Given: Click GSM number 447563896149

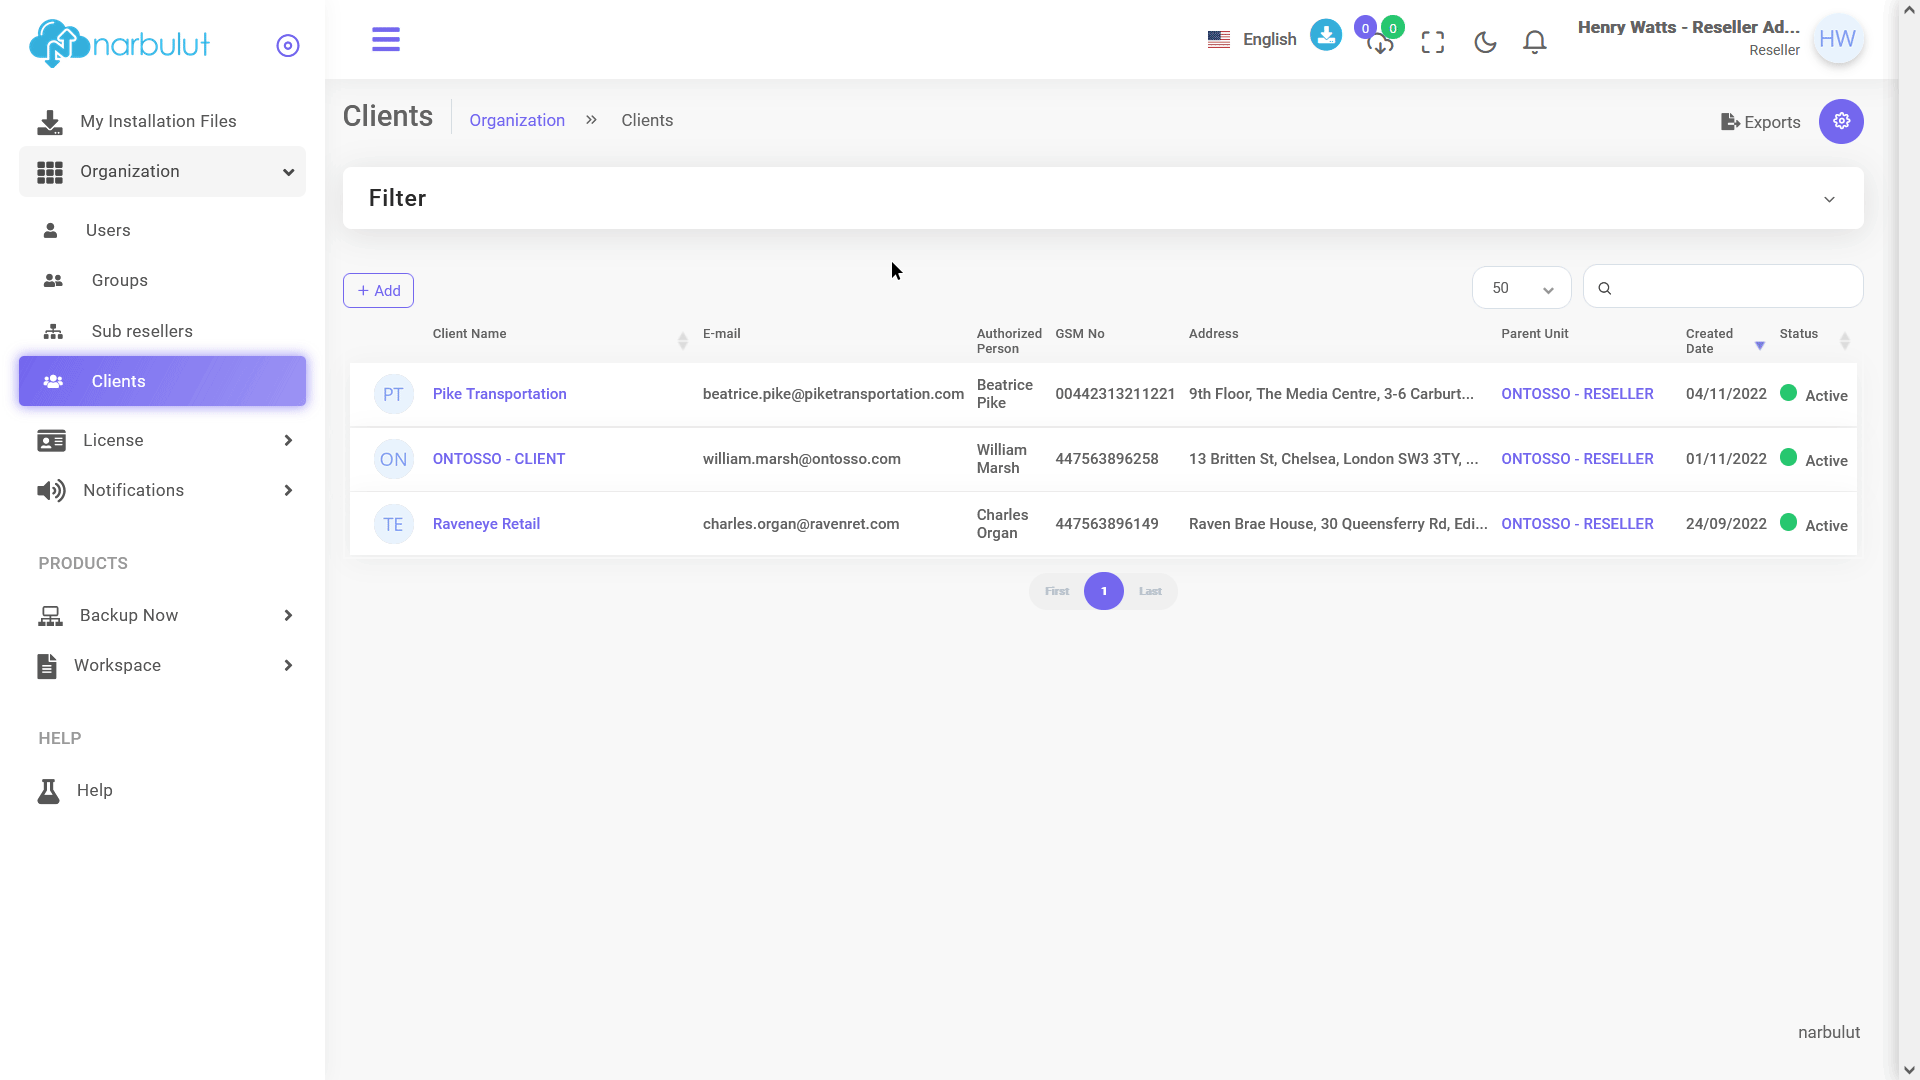Looking at the screenshot, I should [x=1107, y=524].
